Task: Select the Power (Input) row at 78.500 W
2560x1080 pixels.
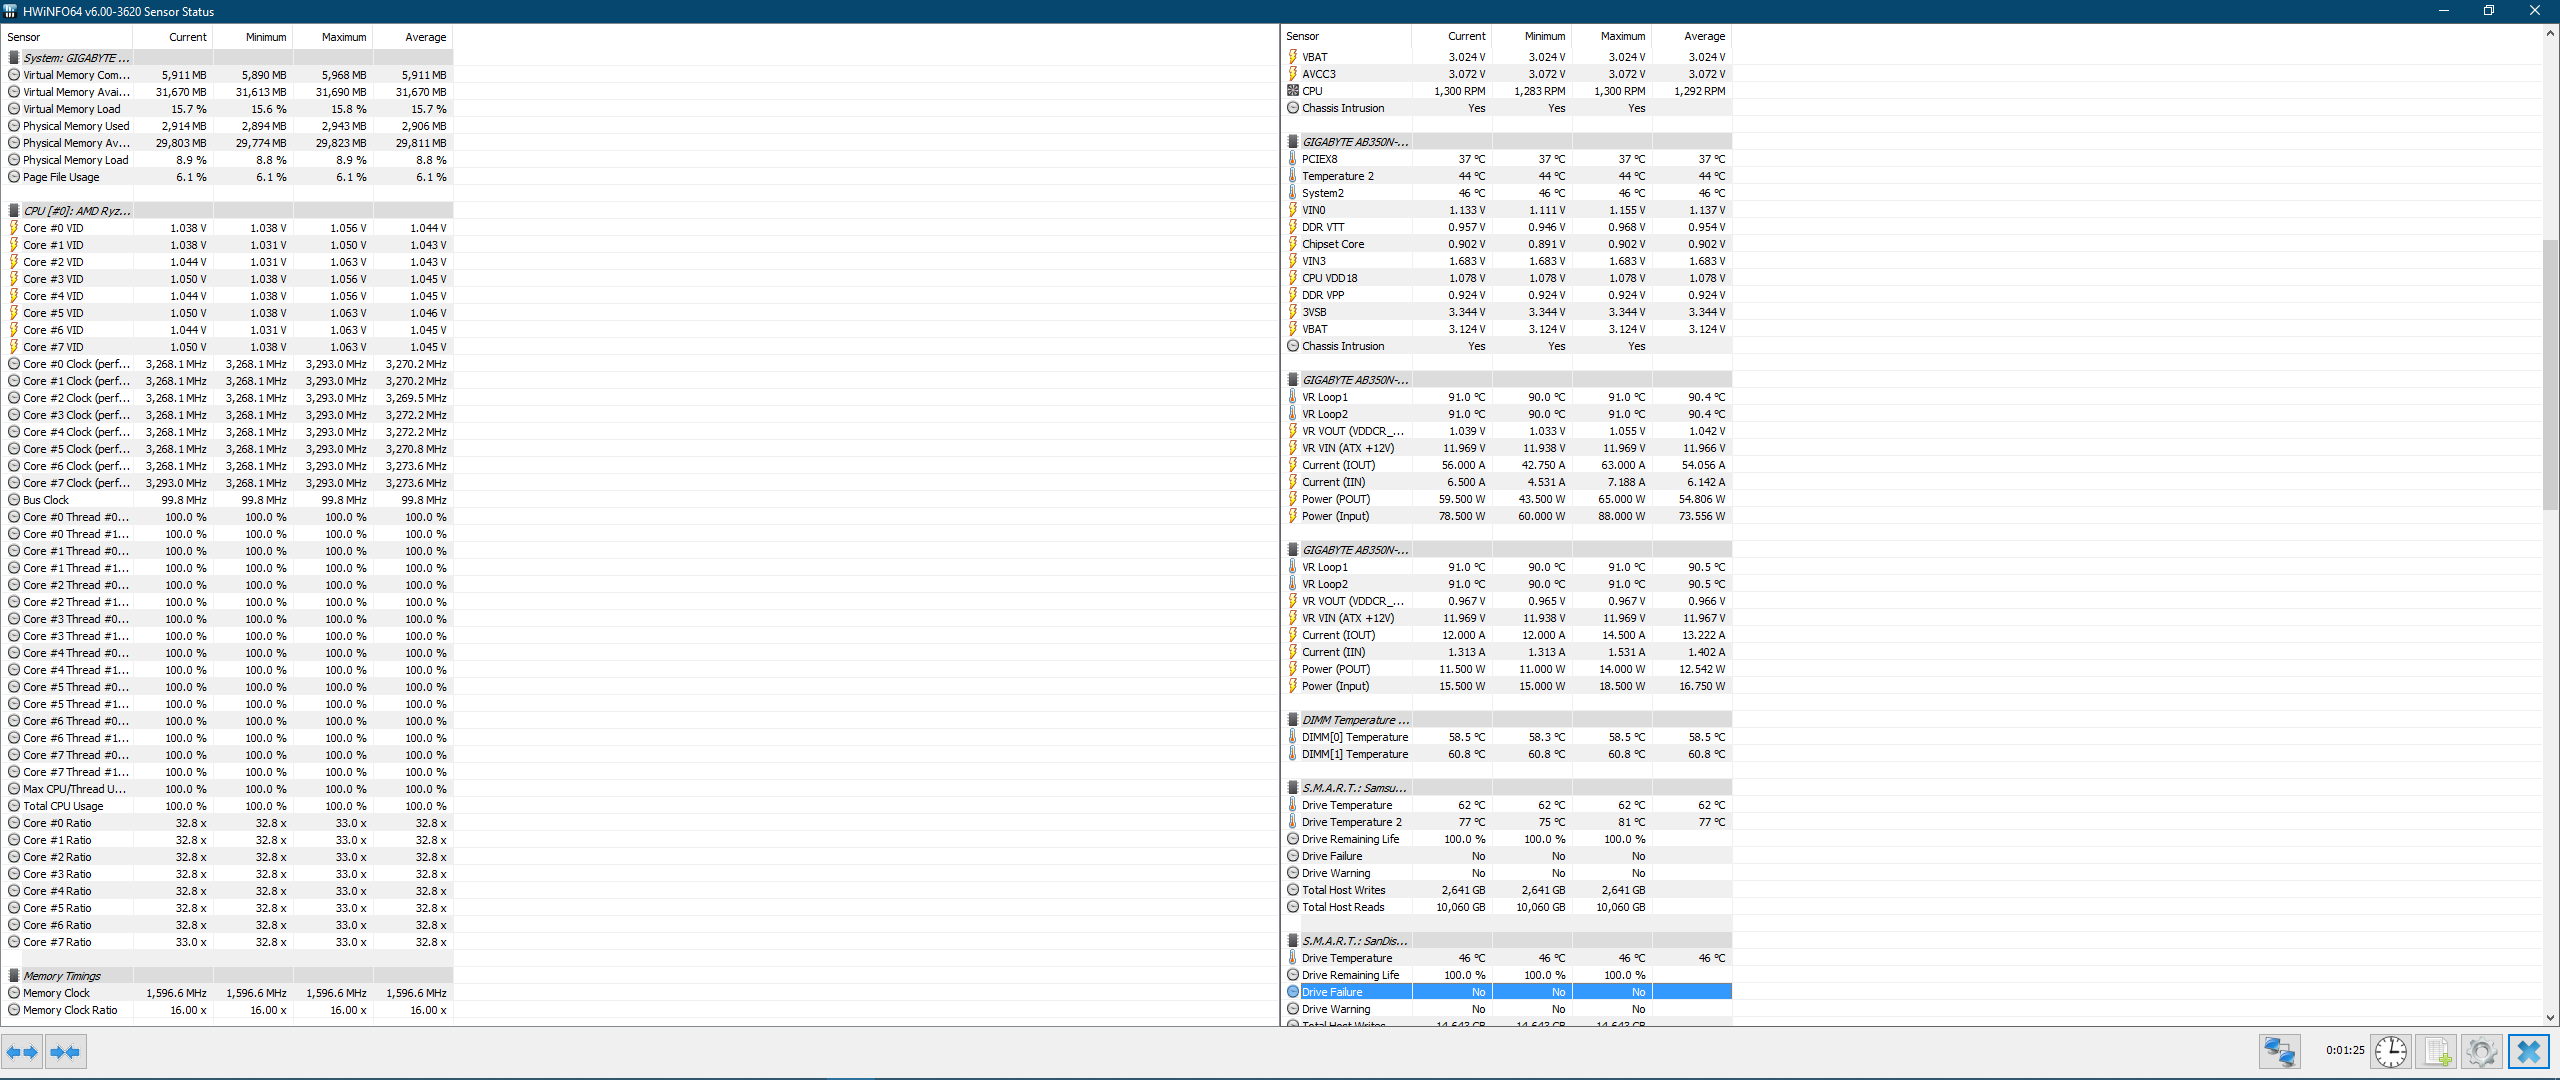Action: 1335,516
